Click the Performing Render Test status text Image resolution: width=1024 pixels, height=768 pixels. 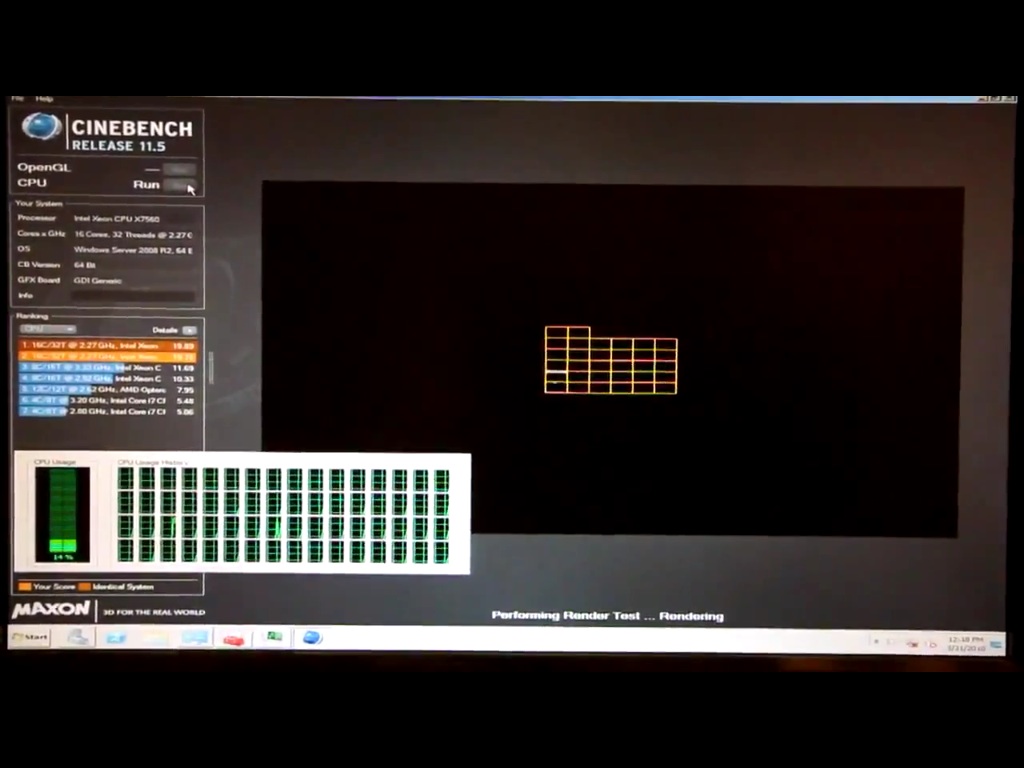tap(607, 616)
